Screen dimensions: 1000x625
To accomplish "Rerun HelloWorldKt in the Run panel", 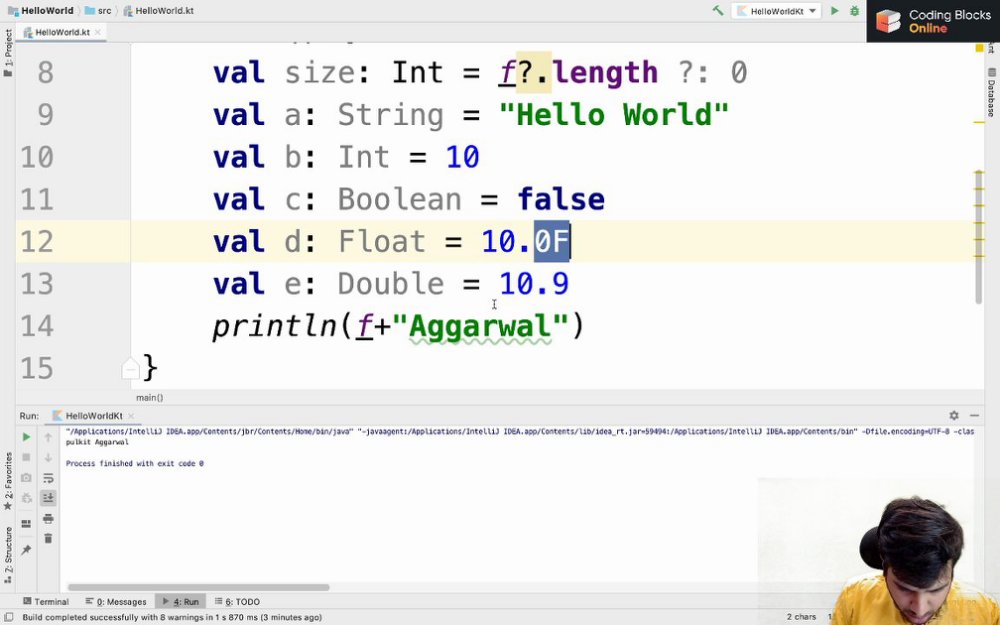I will coord(26,437).
